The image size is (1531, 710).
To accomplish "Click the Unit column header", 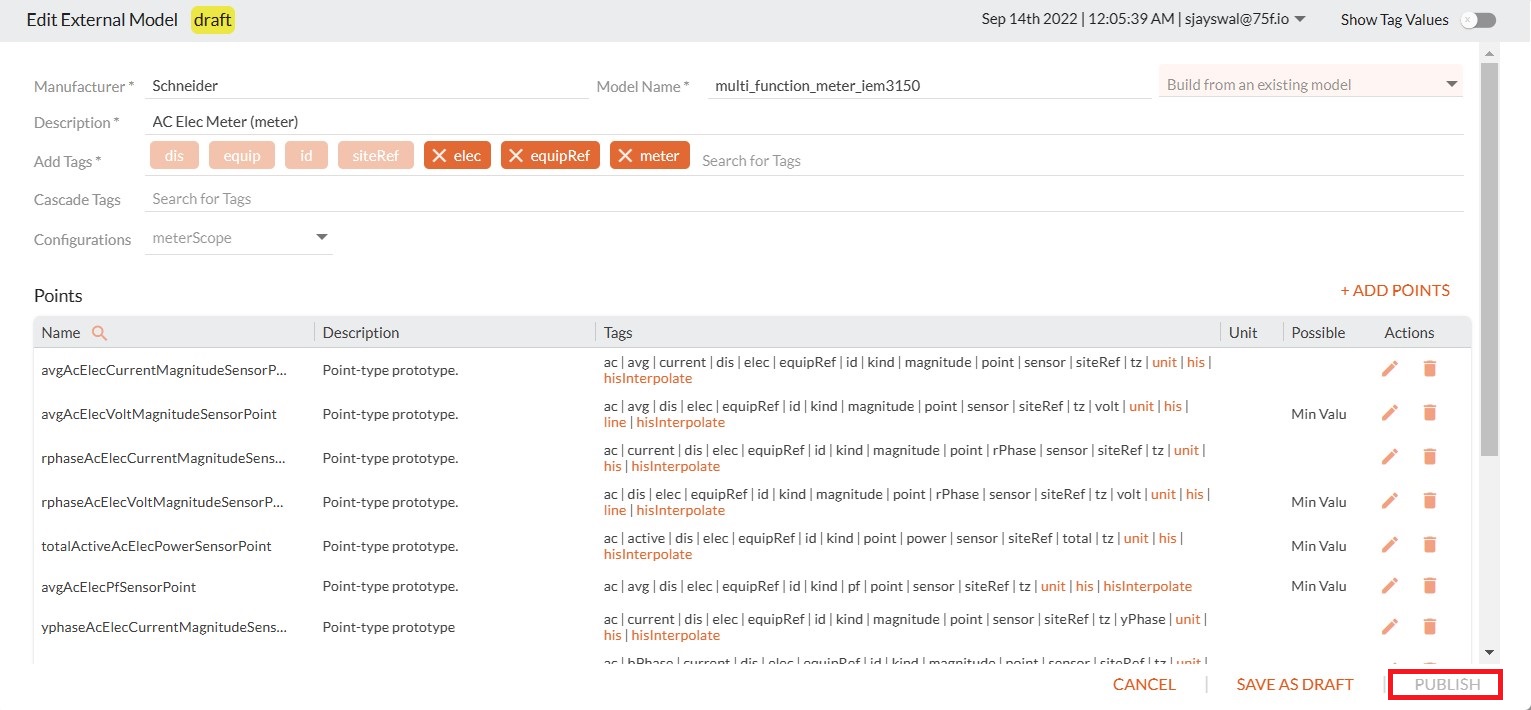I will 1243,333.
